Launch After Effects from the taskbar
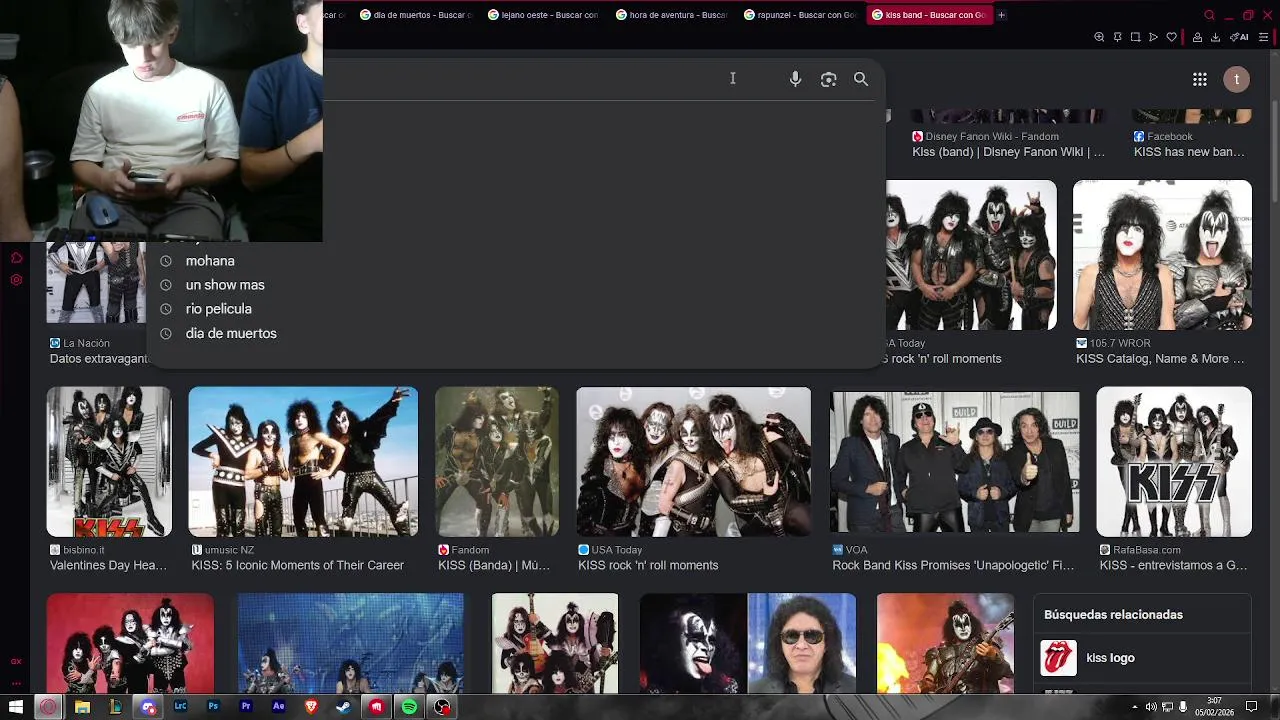 pyautogui.click(x=278, y=707)
